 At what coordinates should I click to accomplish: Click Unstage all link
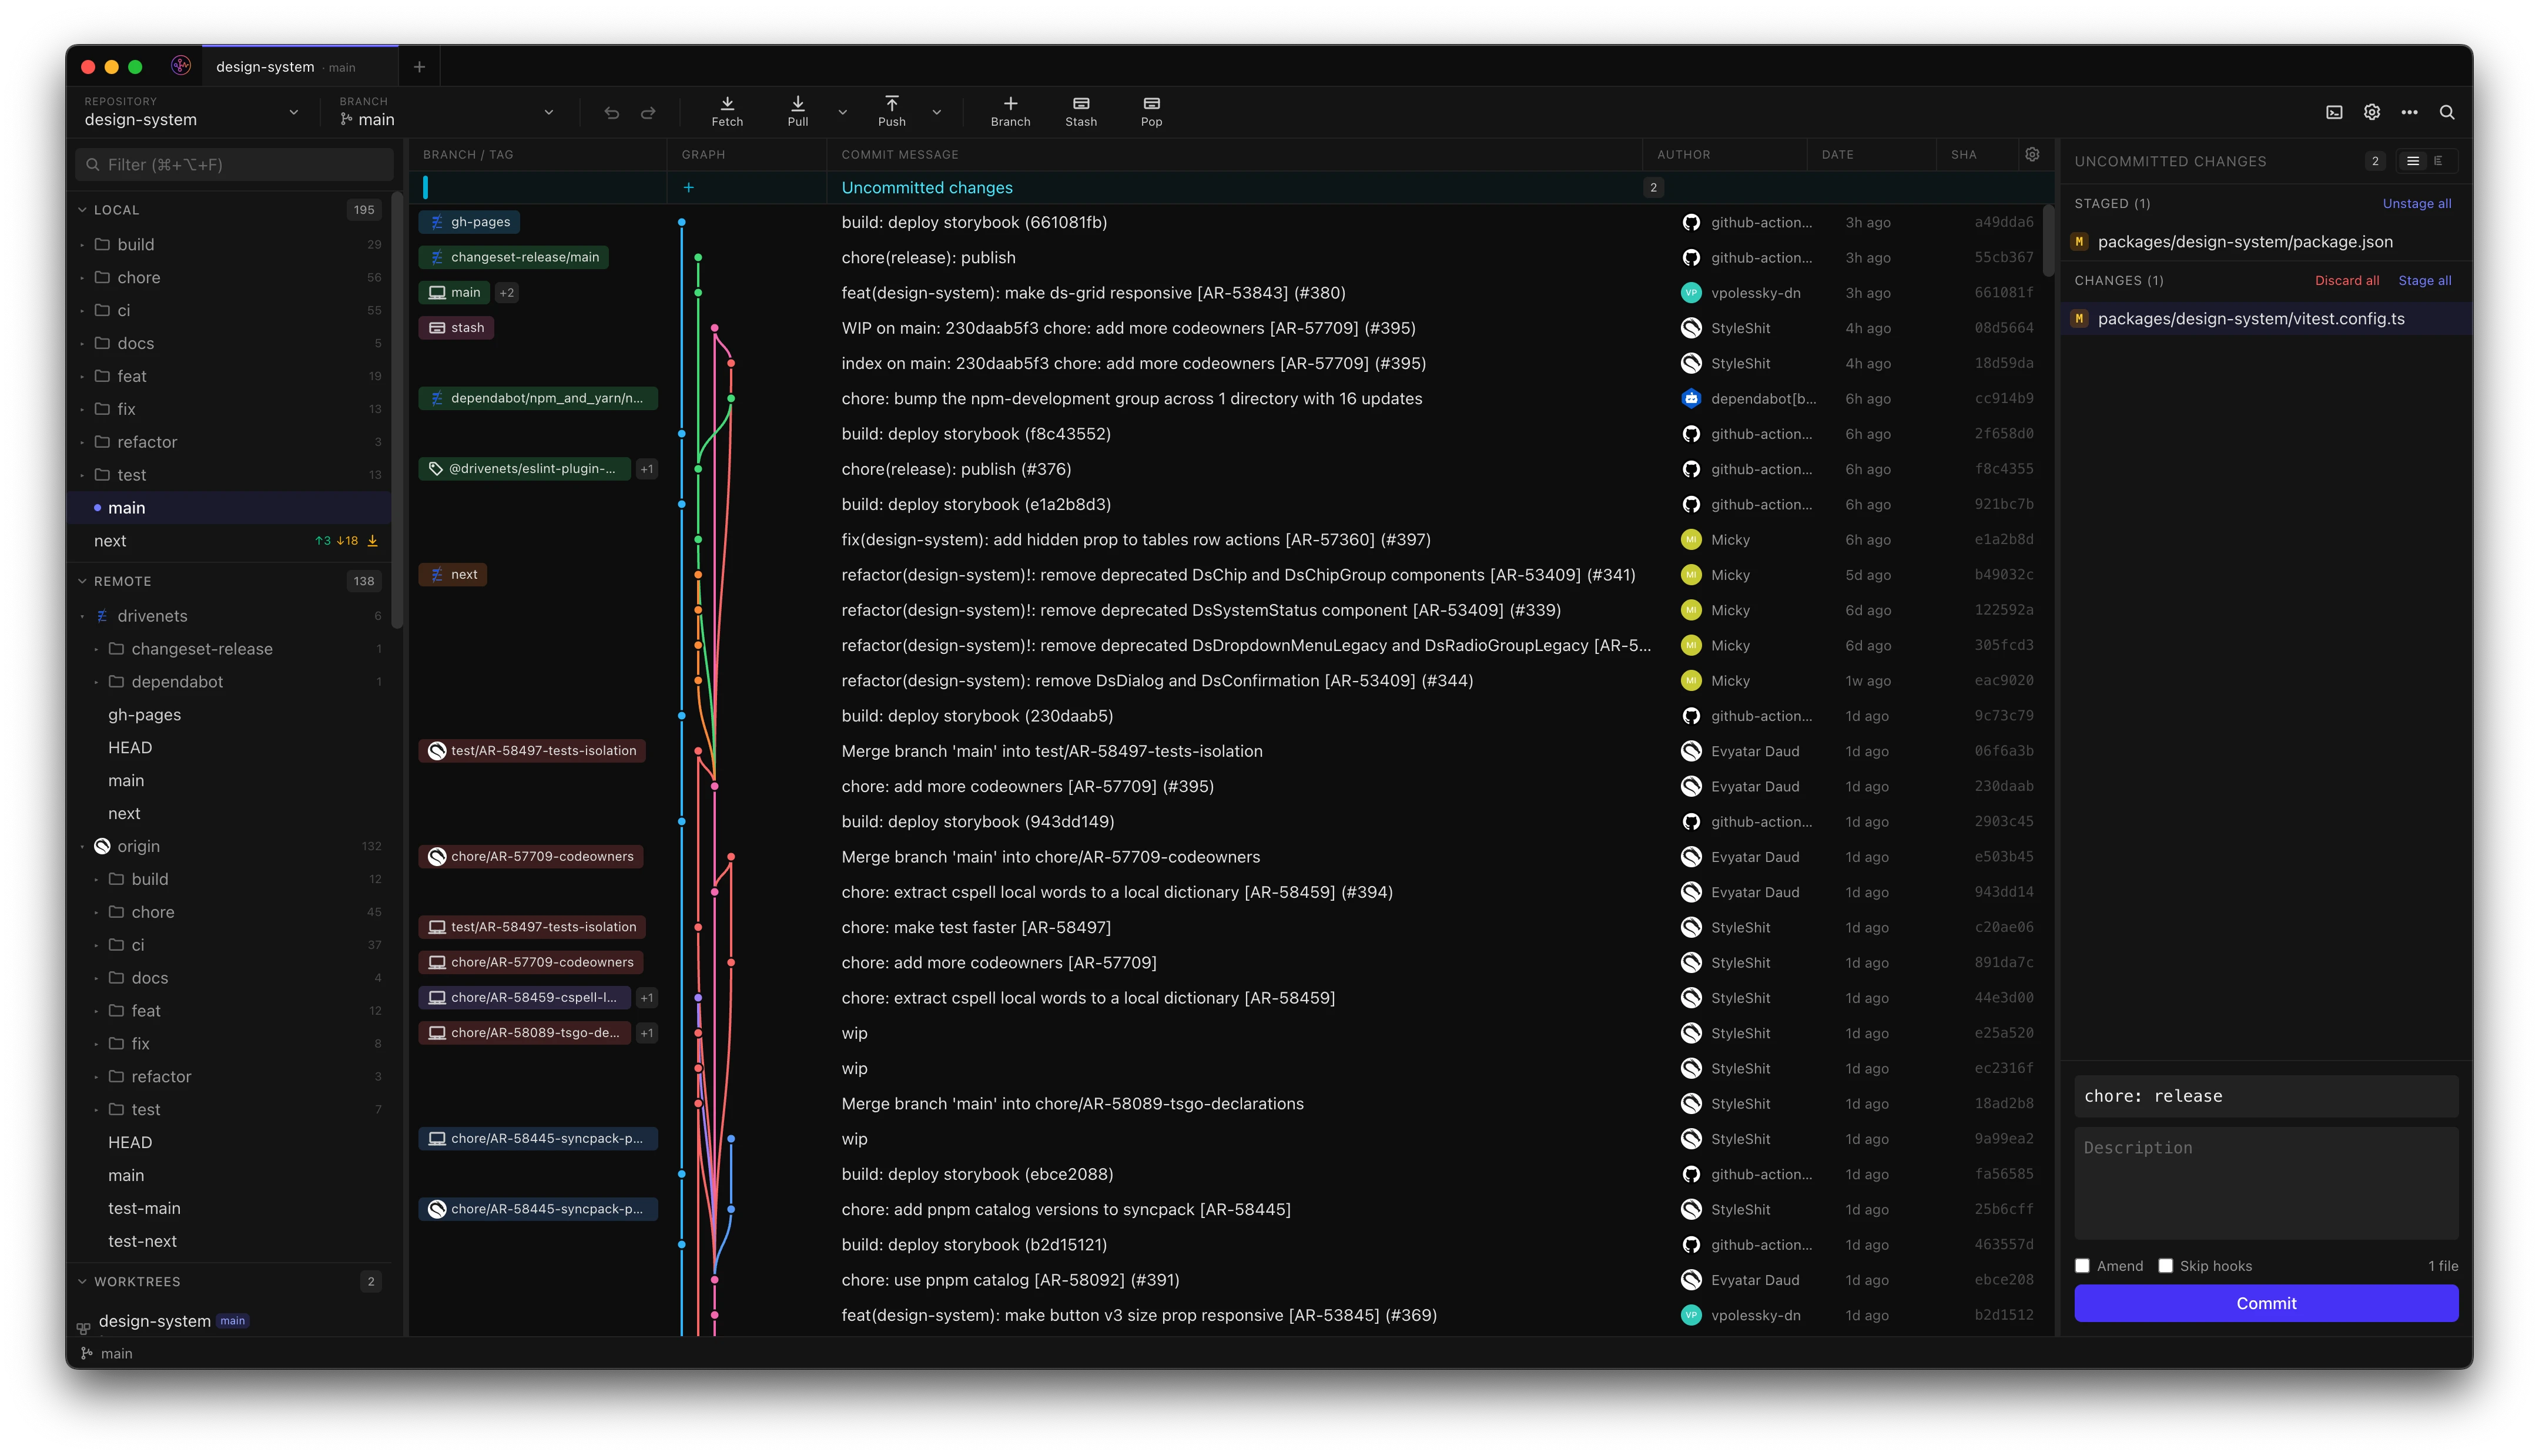click(x=2416, y=203)
